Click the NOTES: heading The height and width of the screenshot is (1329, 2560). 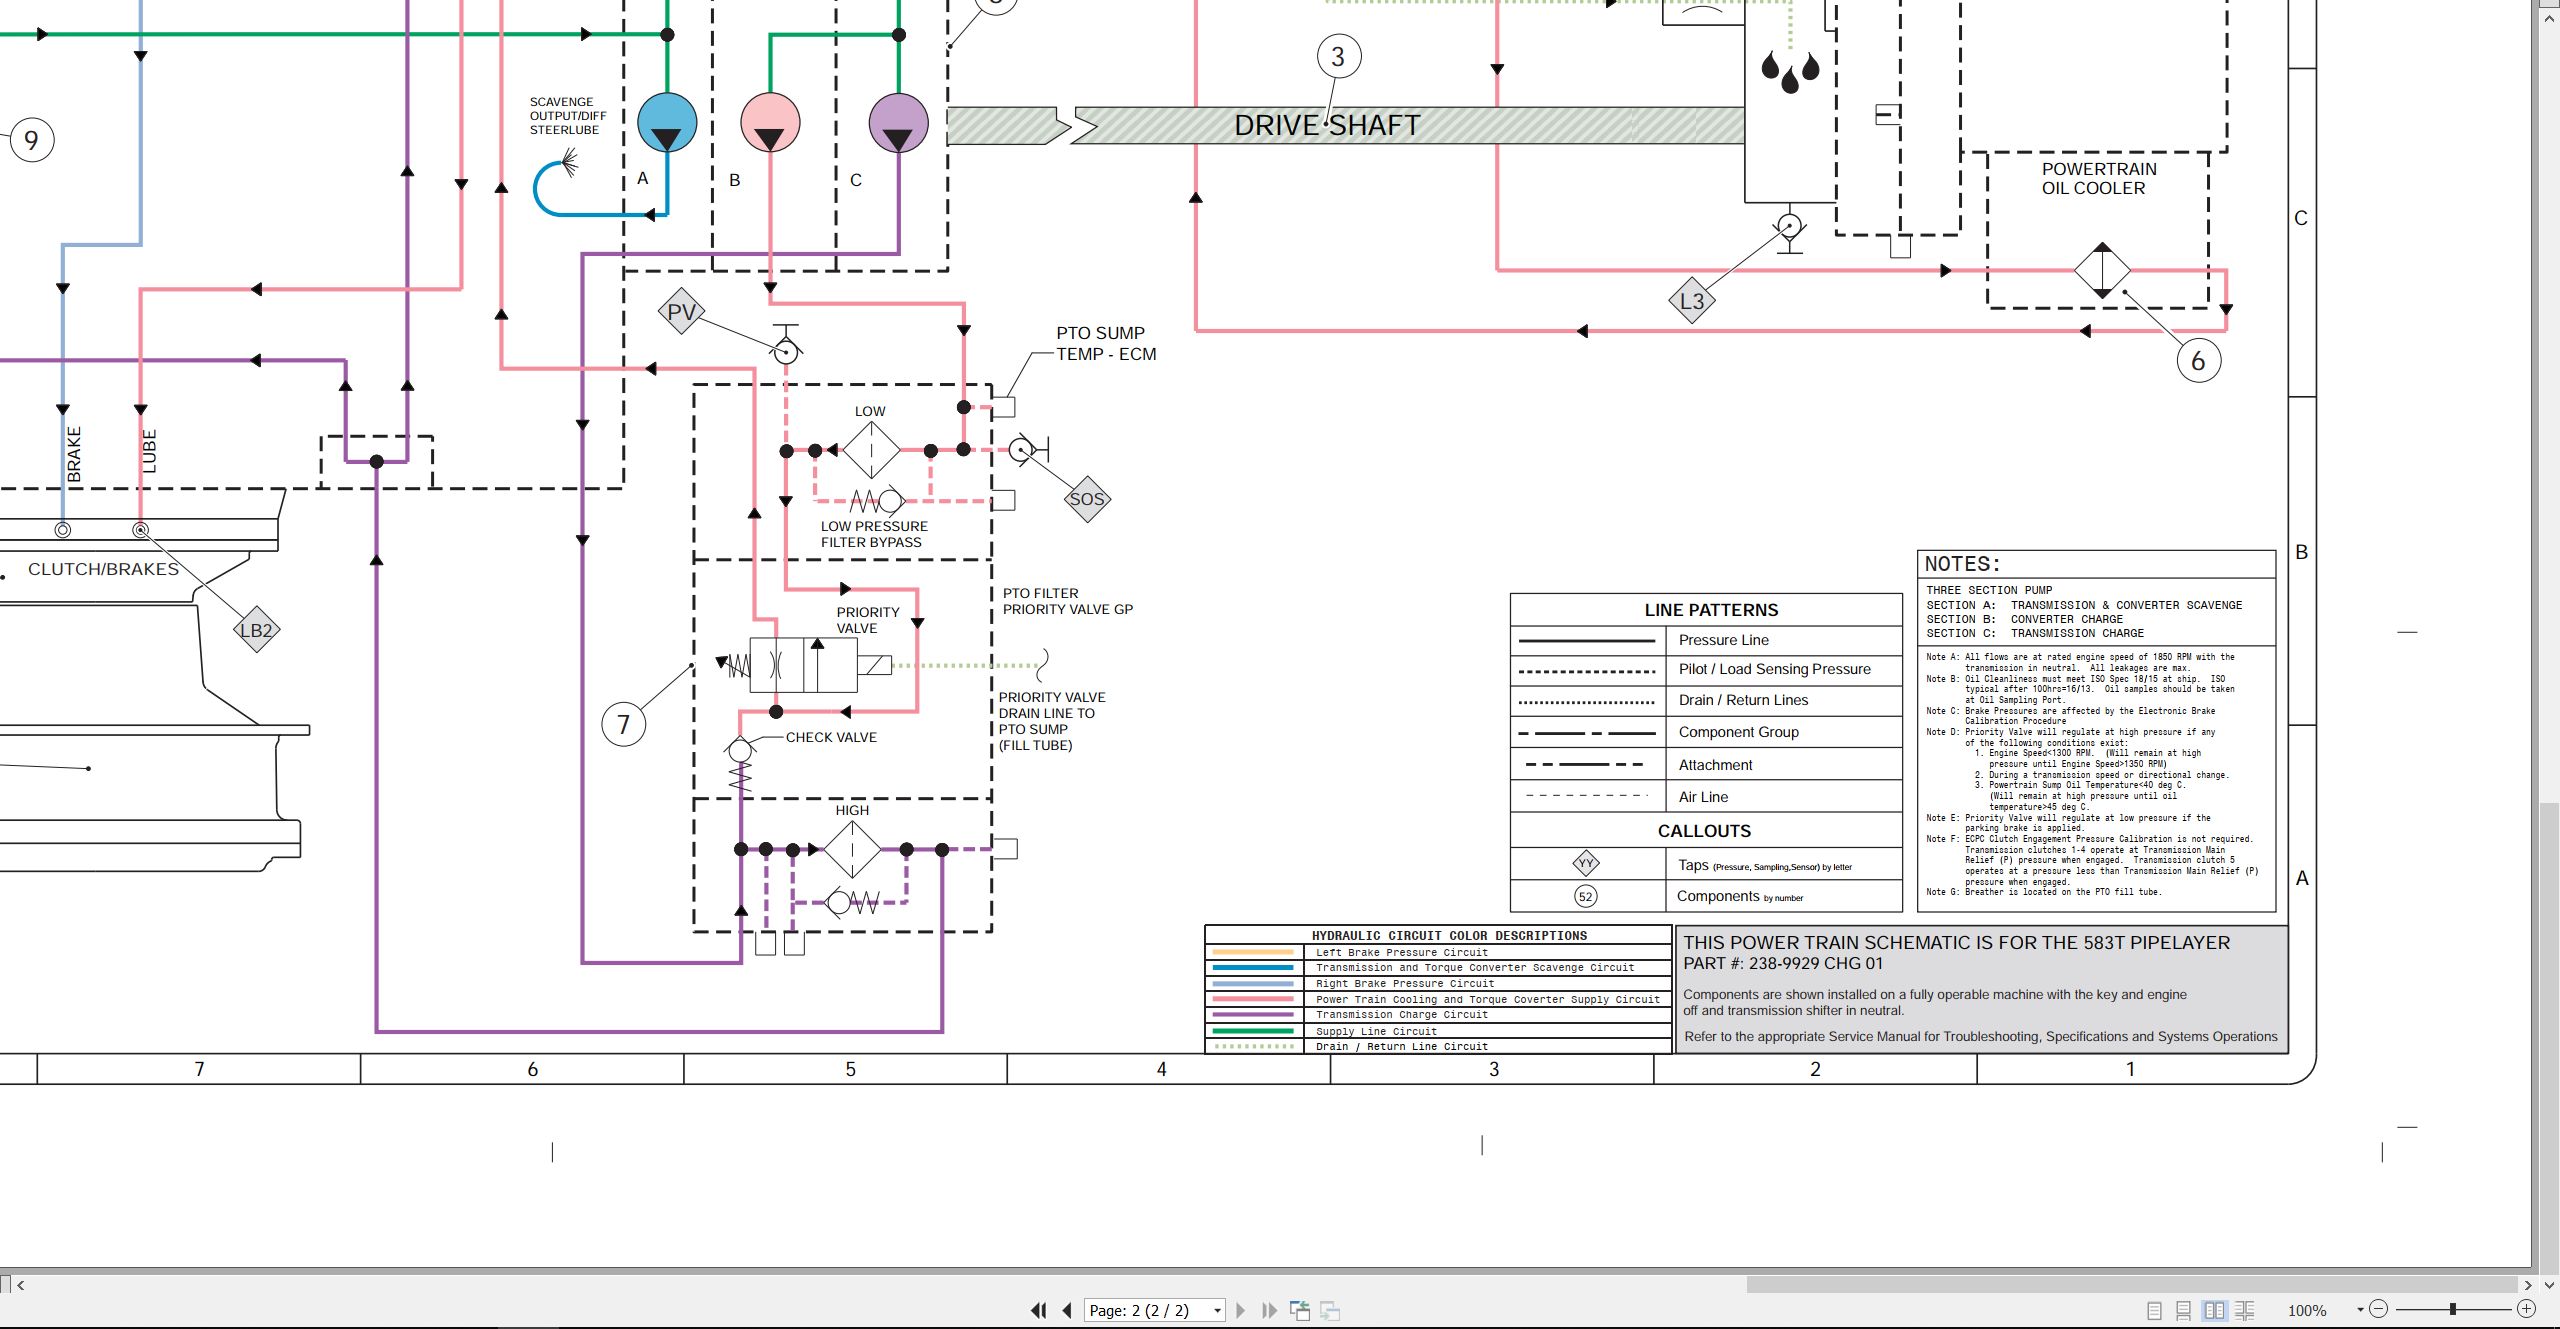point(1962,564)
